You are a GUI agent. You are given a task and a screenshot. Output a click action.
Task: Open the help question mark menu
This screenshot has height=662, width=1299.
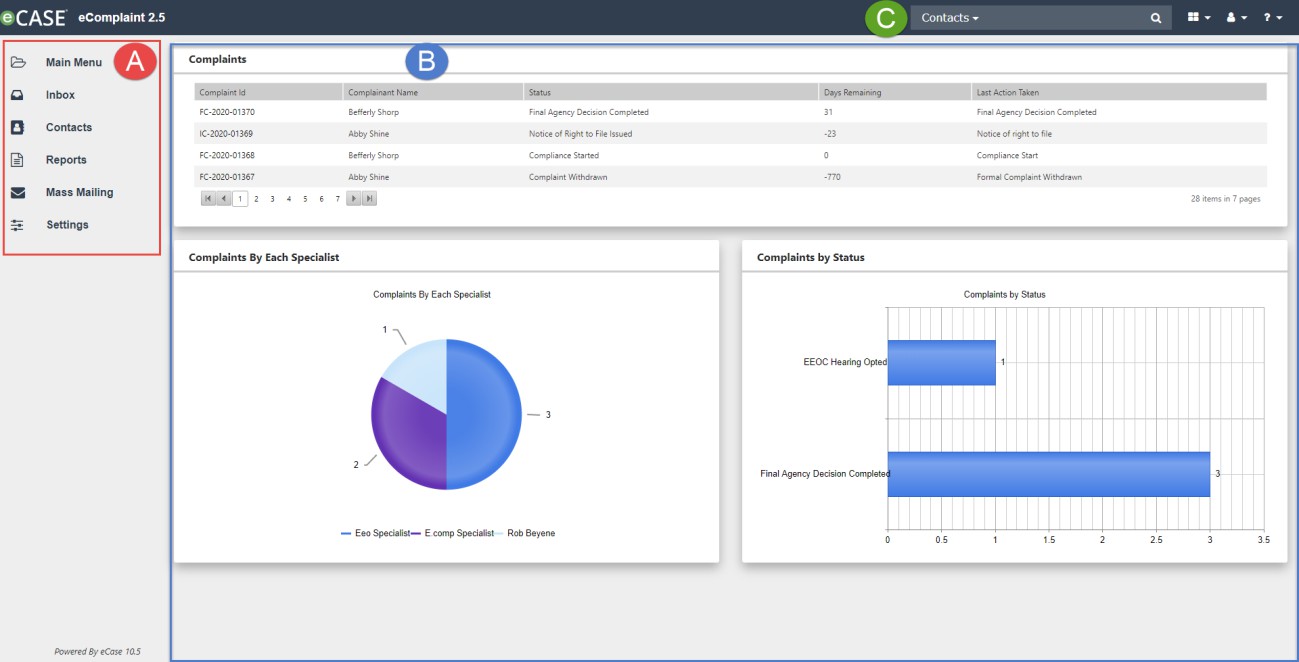click(1273, 18)
